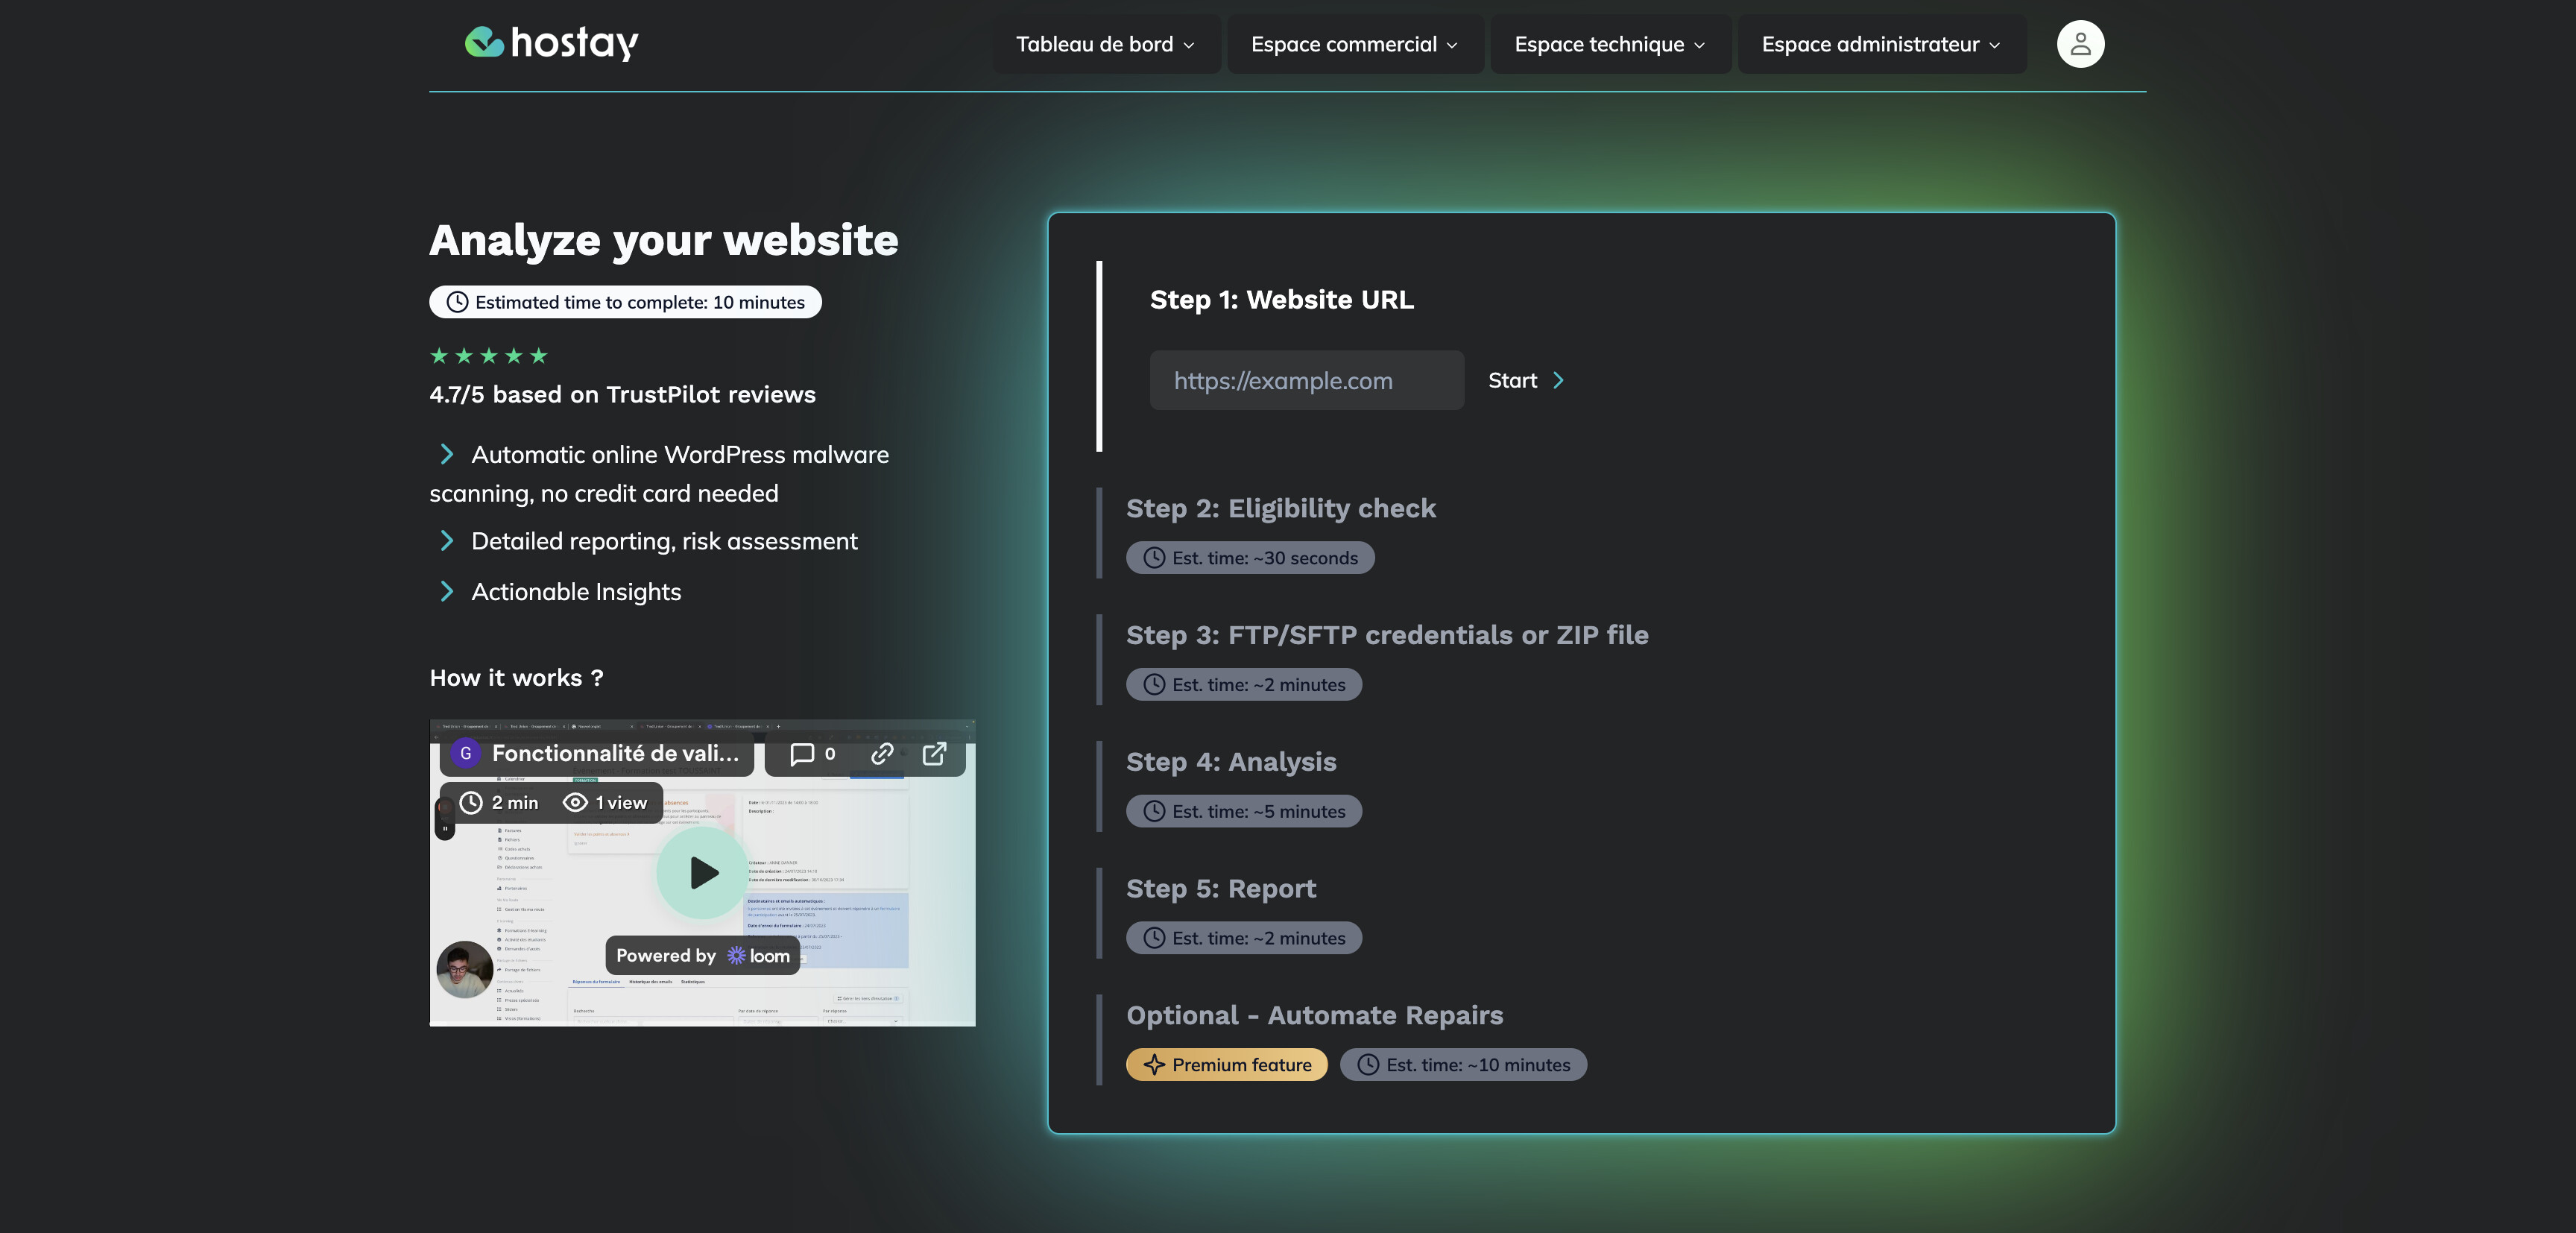Open the Tableau de bord menu
2576x1233 pixels.
(1106, 44)
